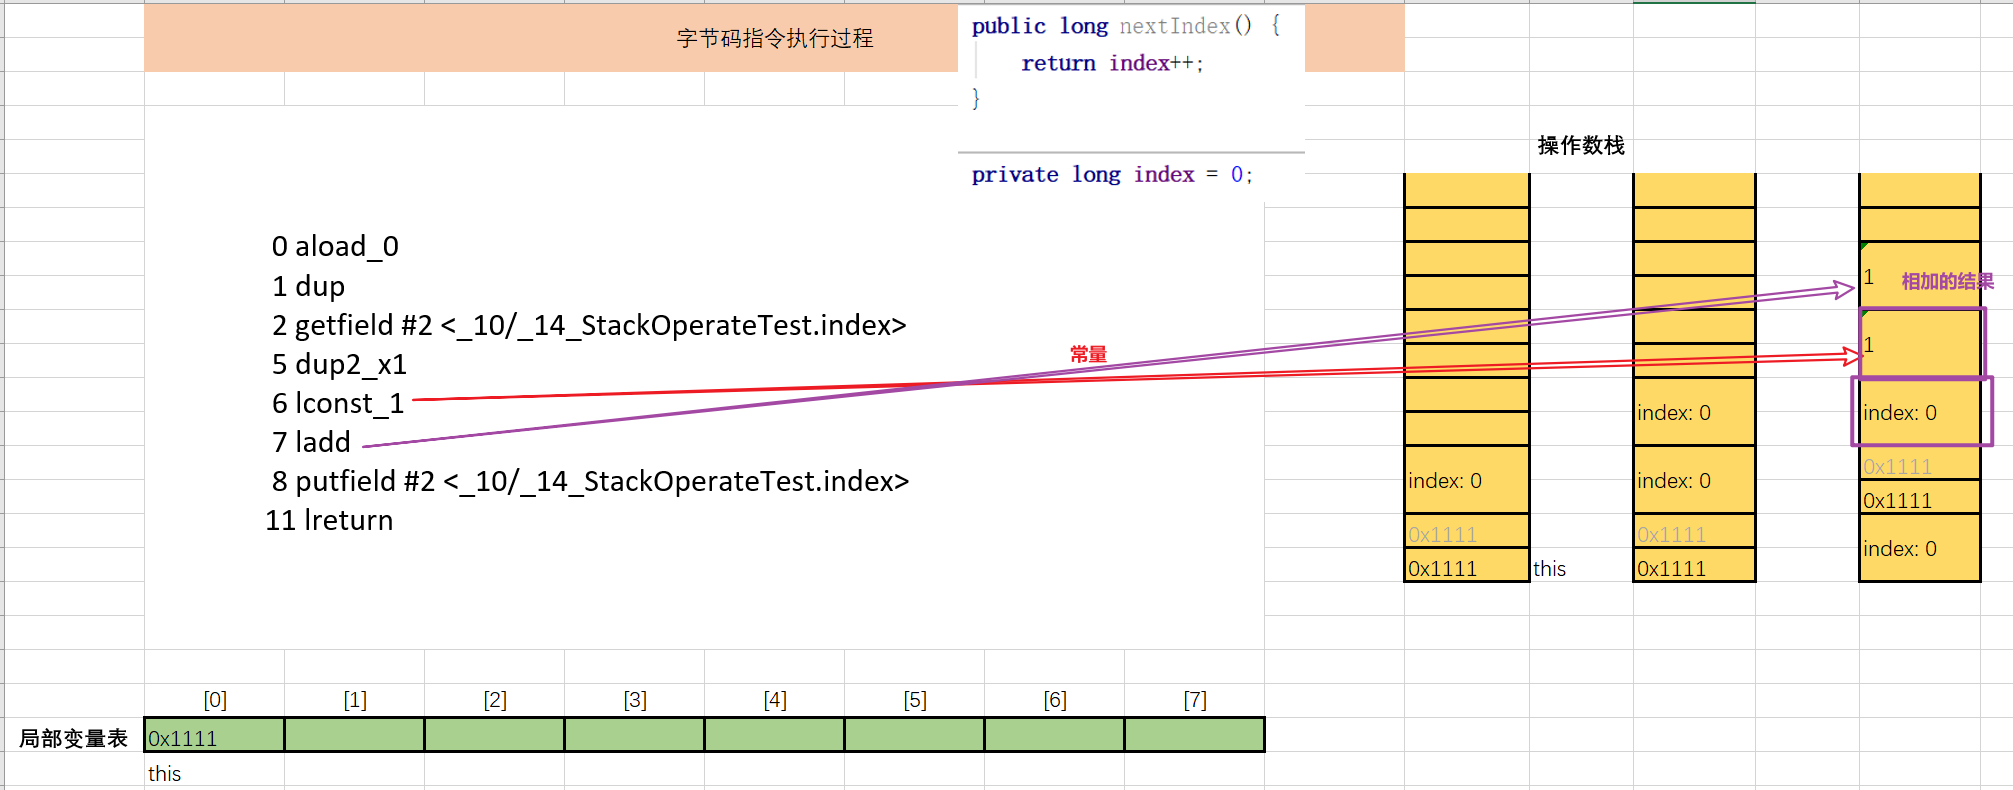
Task: Select bottom 0x1111 cell of the second operand stack
Action: click(x=1694, y=566)
